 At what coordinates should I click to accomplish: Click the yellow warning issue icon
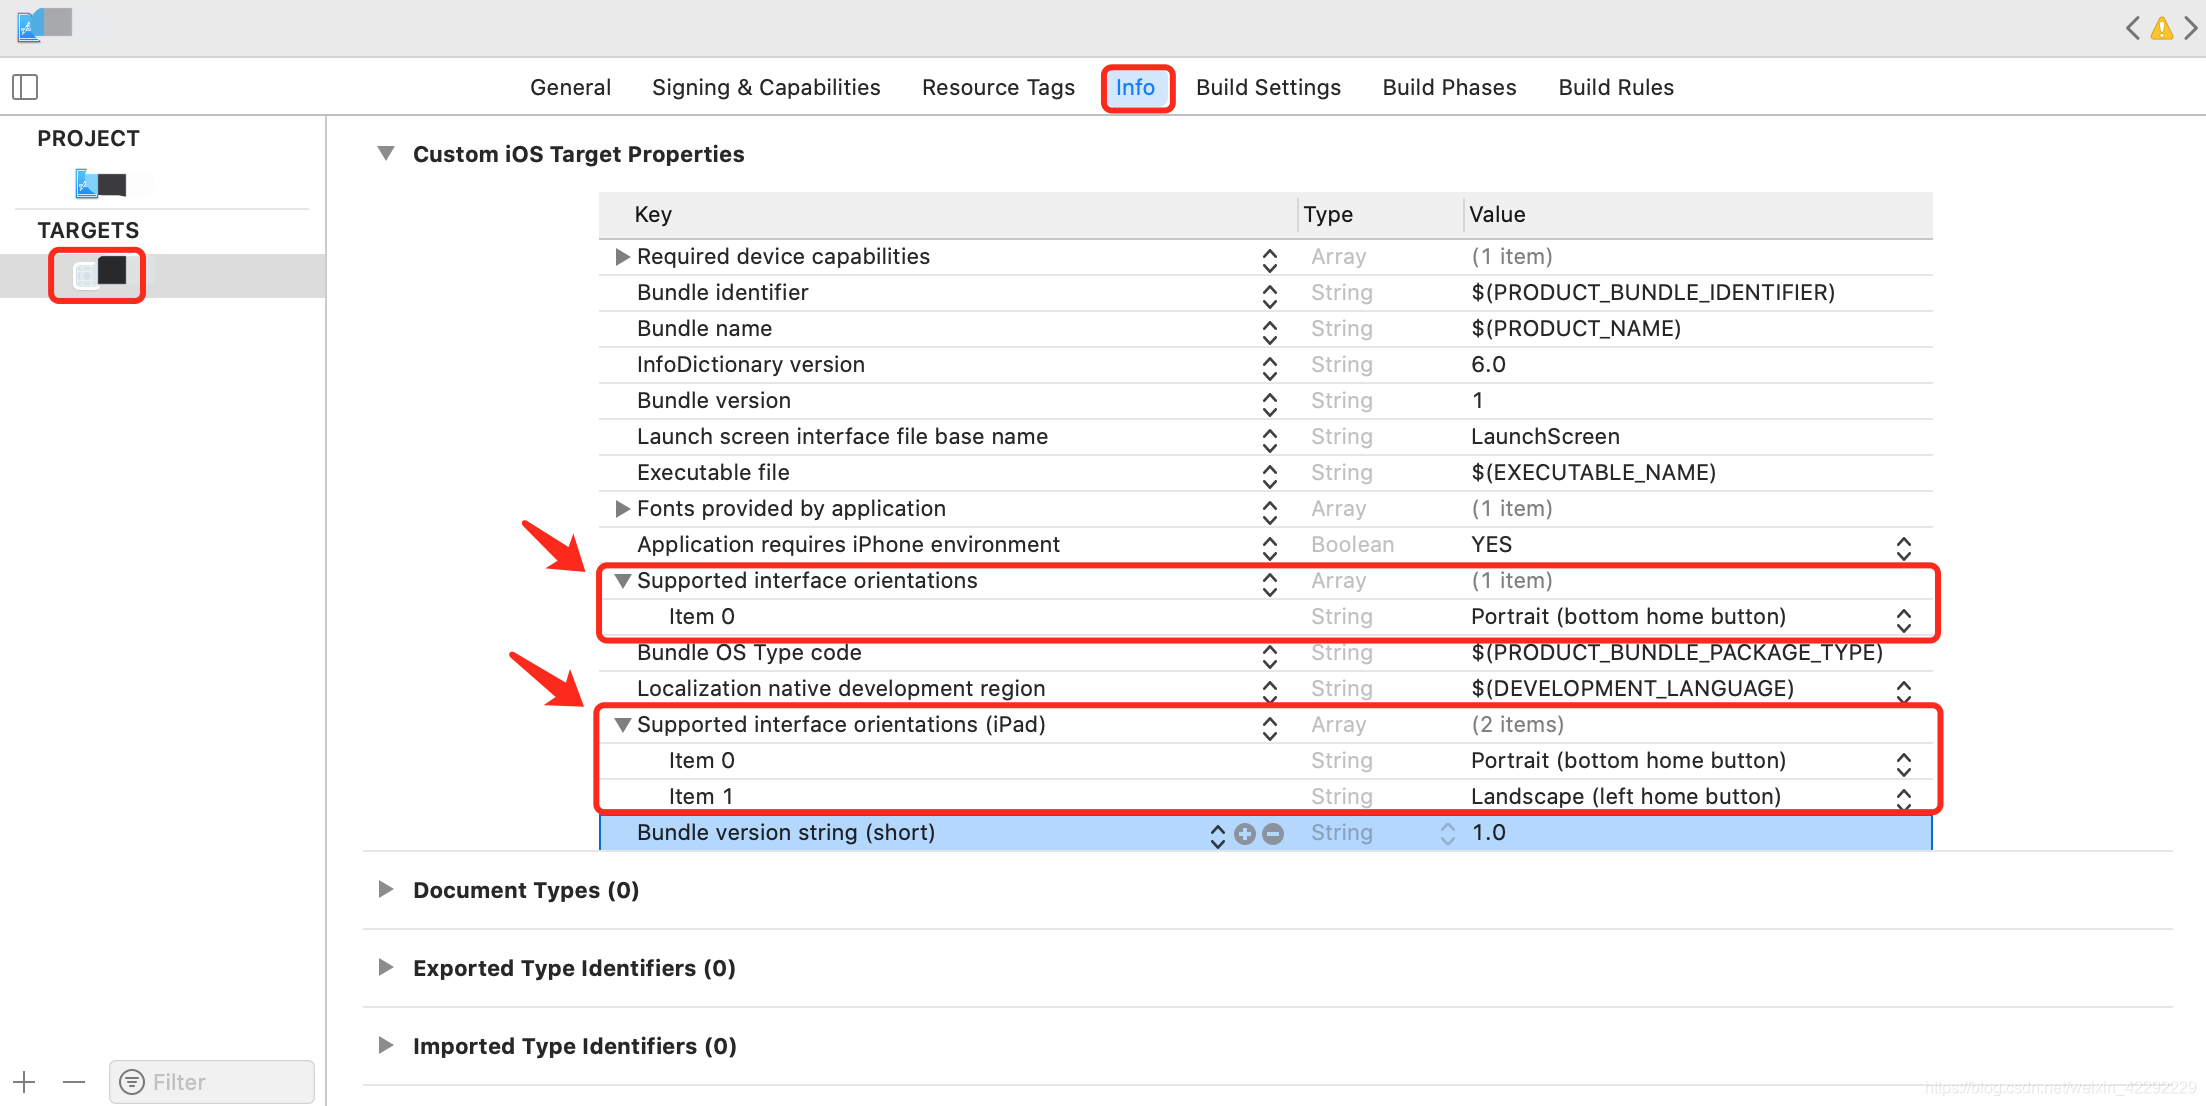2161,28
